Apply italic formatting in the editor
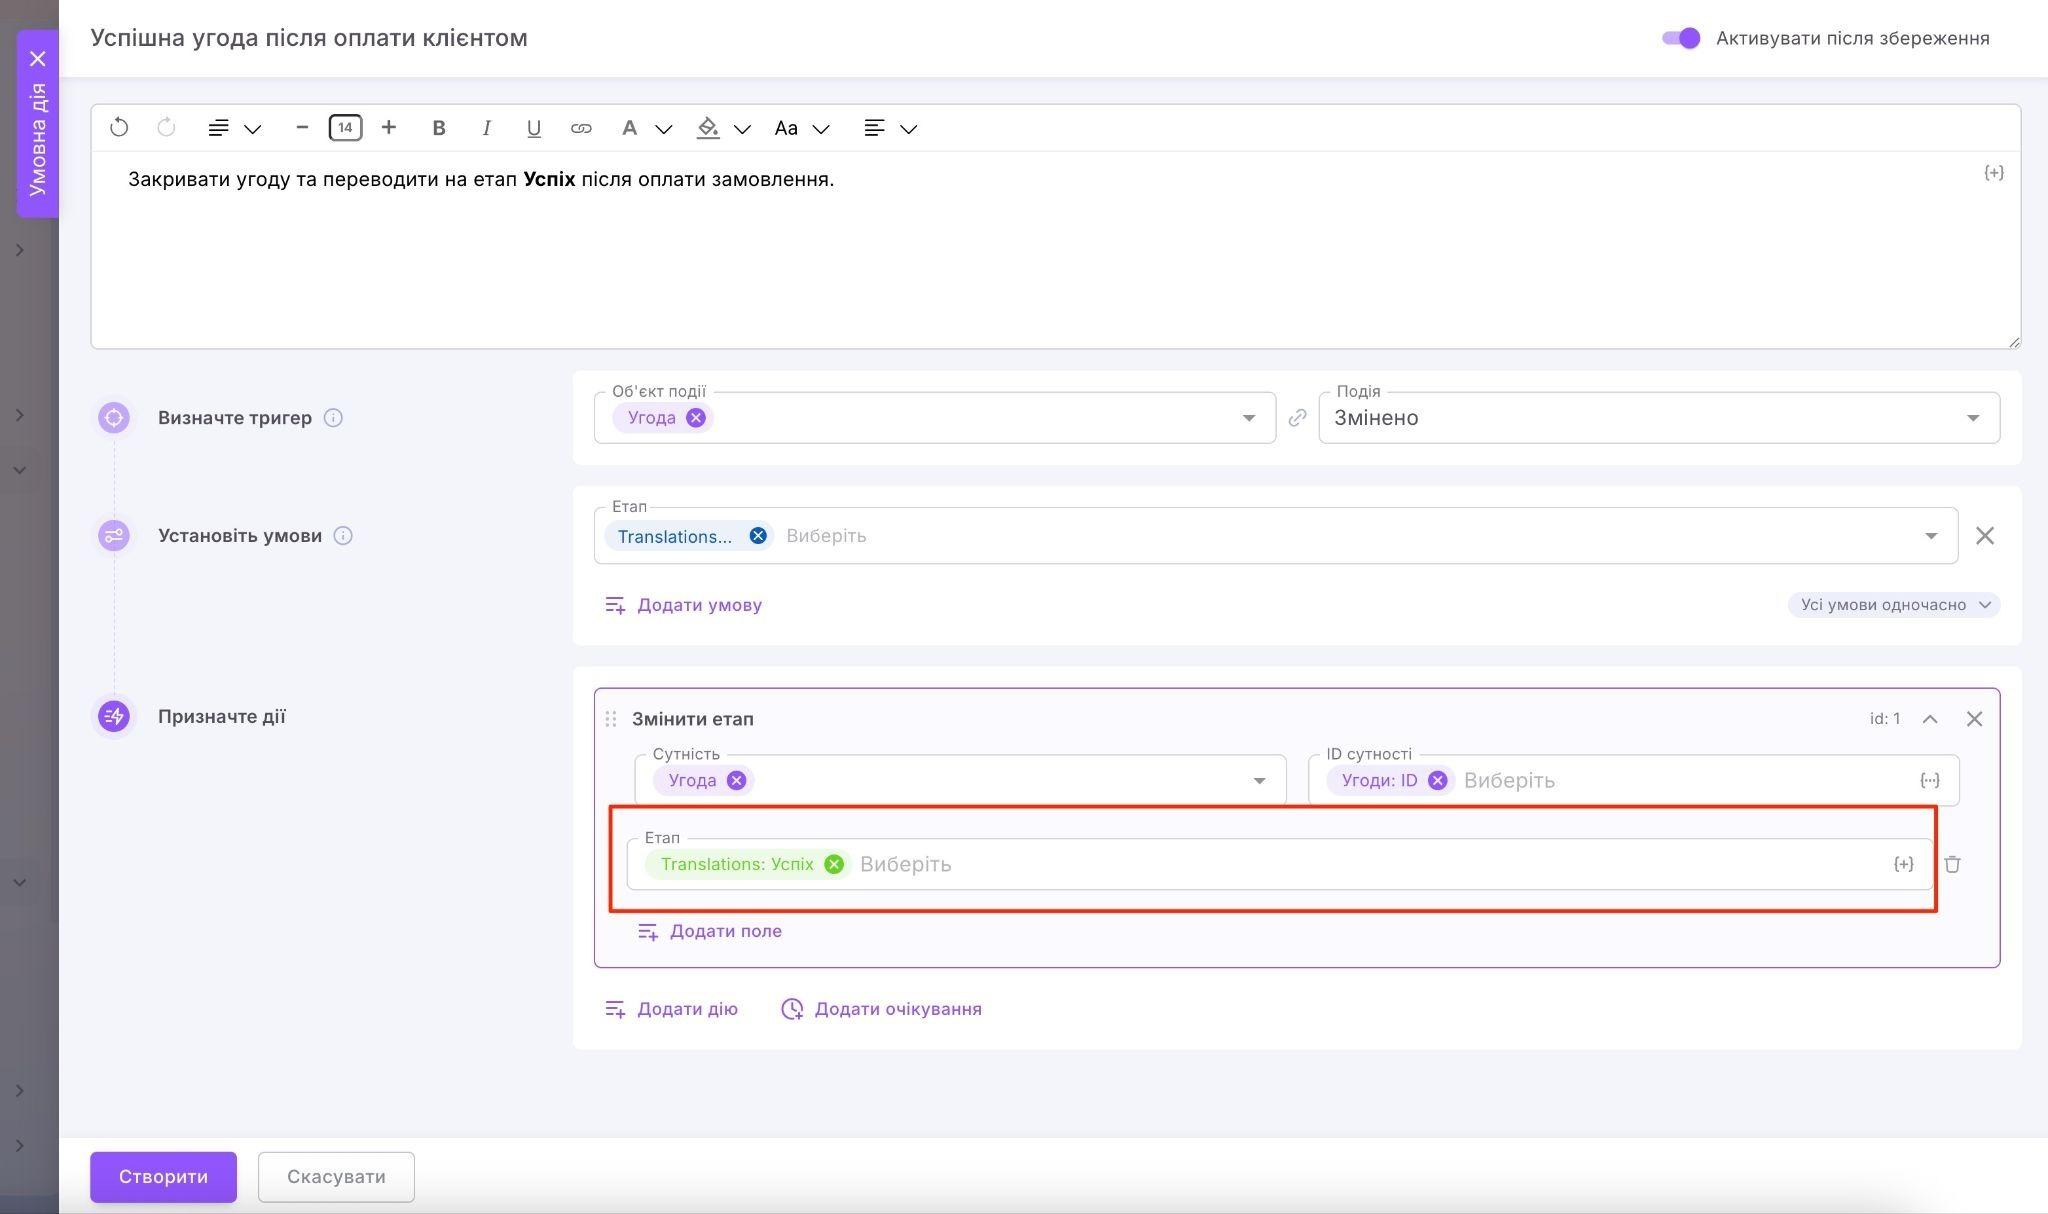The width and height of the screenshot is (2048, 1214). coord(486,128)
